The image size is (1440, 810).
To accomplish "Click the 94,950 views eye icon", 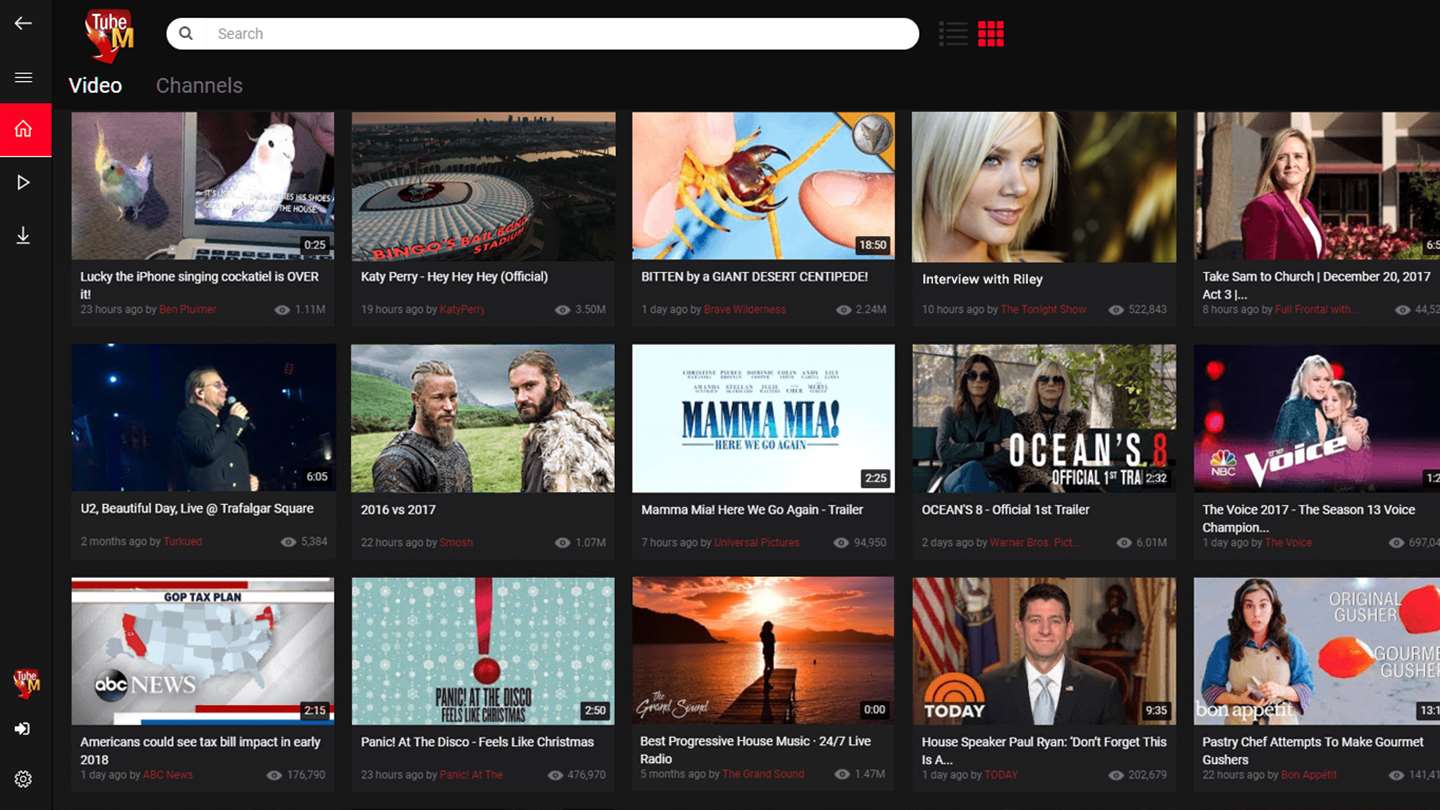I will click(841, 543).
